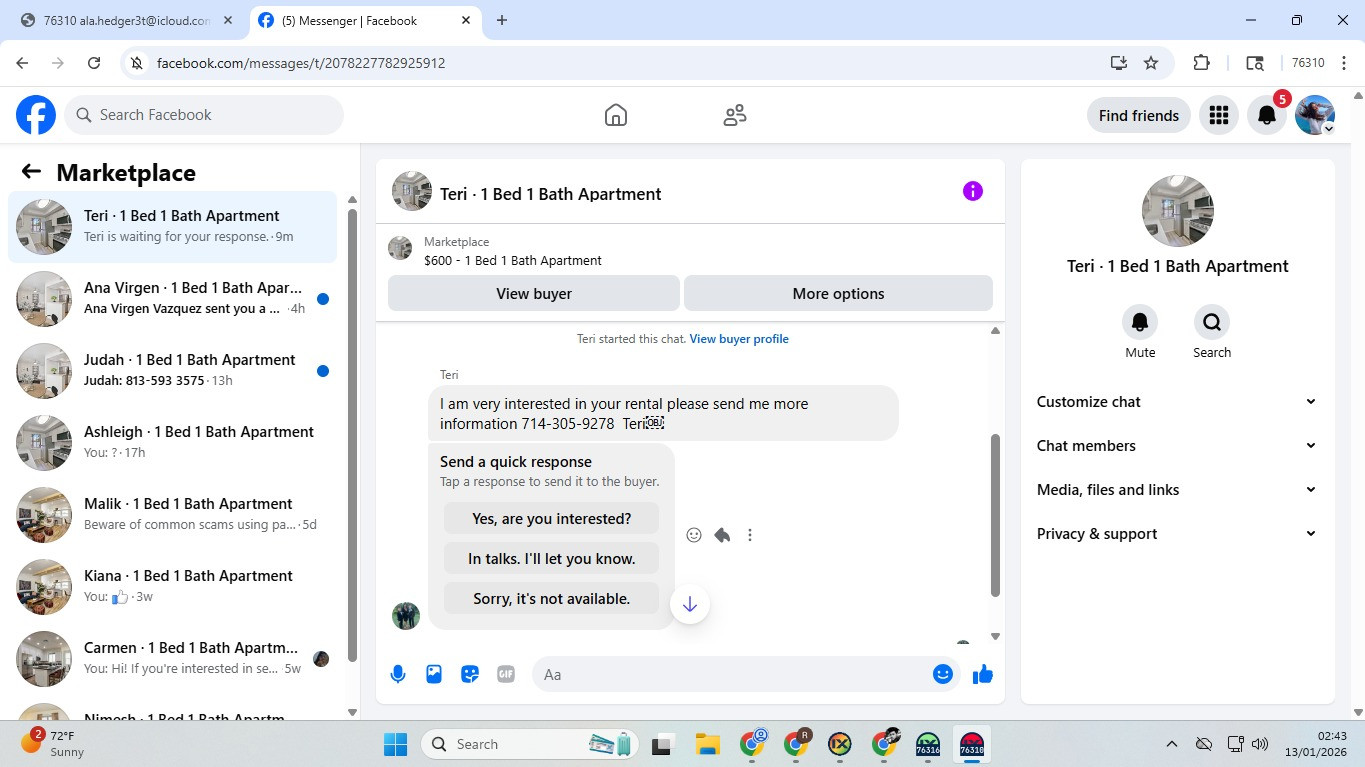The height and width of the screenshot is (767, 1365).
Task: Click the browser address bar URL
Action: 301,63
